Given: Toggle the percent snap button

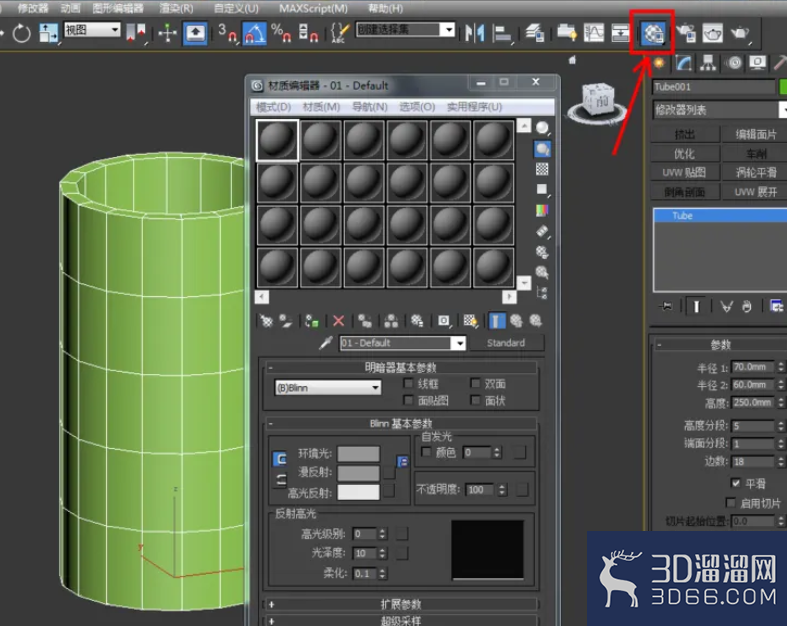Looking at the screenshot, I should pyautogui.click(x=281, y=33).
